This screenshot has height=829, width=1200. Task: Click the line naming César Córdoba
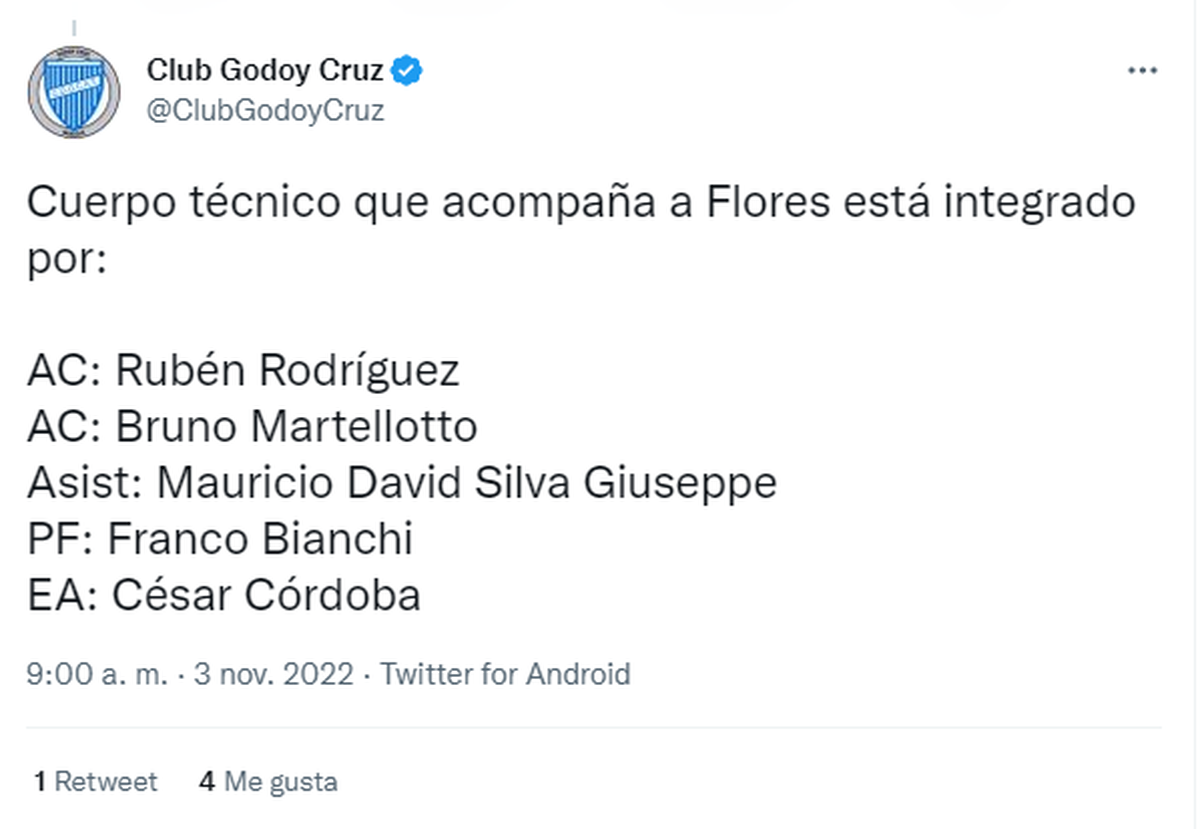coord(223,594)
